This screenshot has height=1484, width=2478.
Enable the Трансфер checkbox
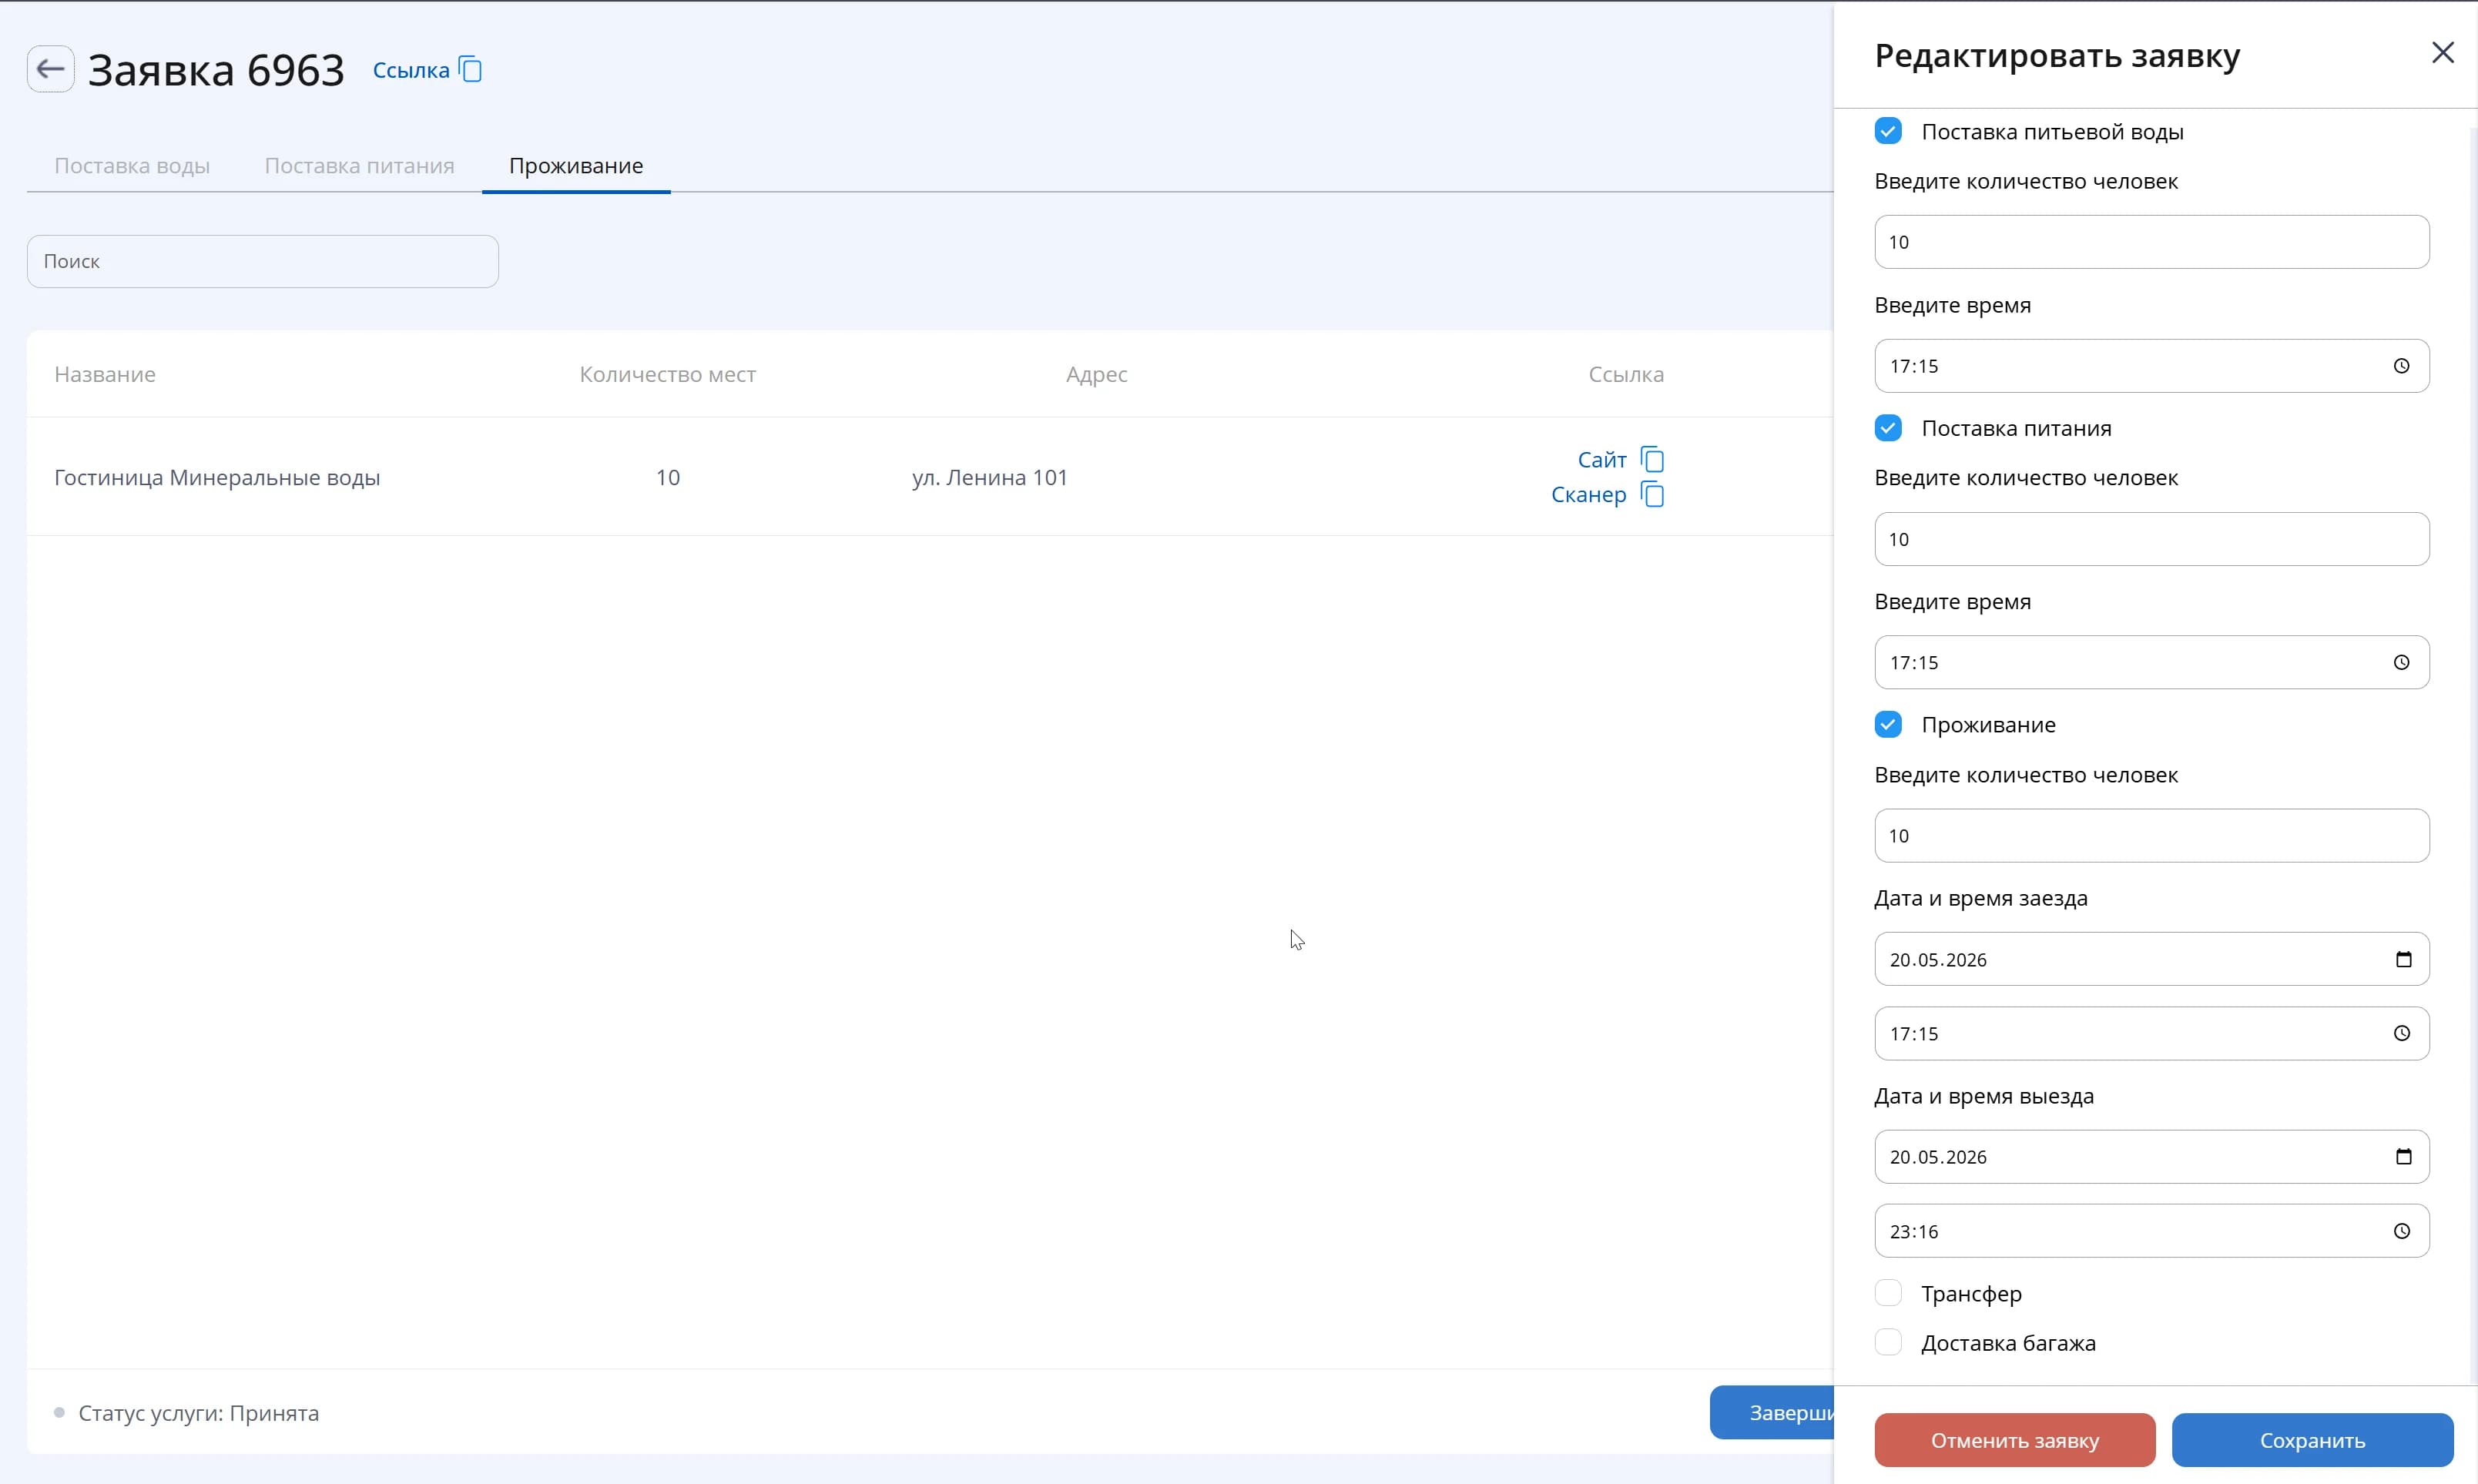[x=1888, y=1293]
